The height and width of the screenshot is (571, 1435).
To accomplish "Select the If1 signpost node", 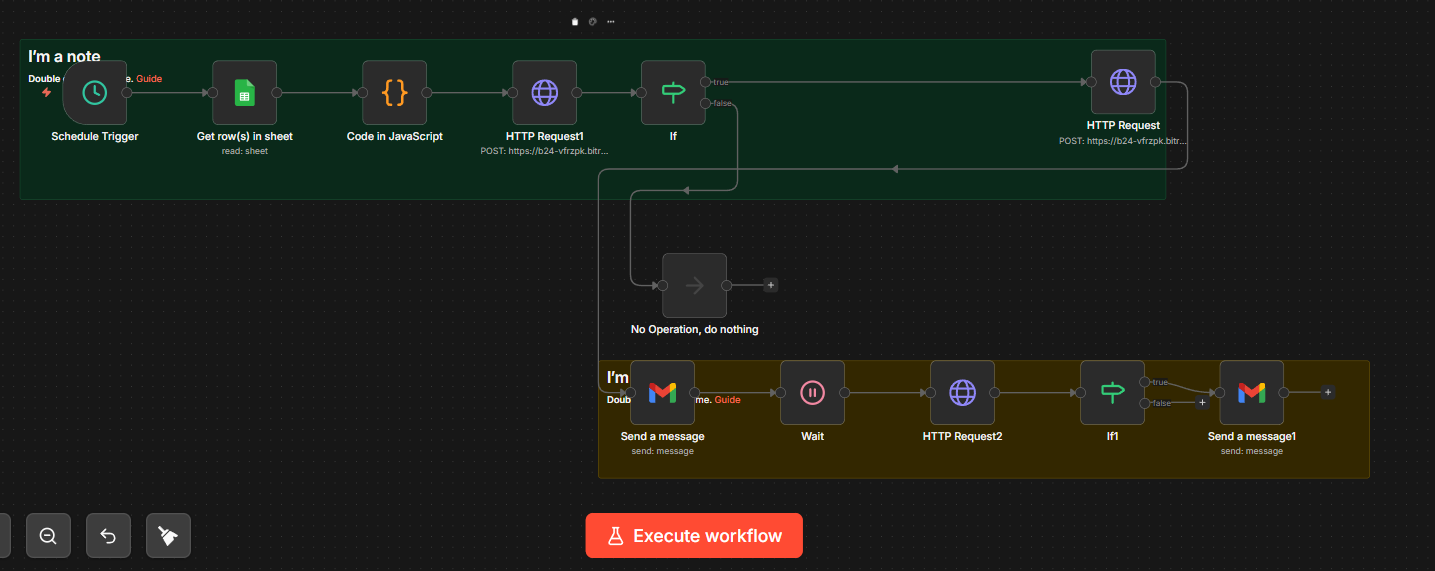I will pyautogui.click(x=1112, y=393).
